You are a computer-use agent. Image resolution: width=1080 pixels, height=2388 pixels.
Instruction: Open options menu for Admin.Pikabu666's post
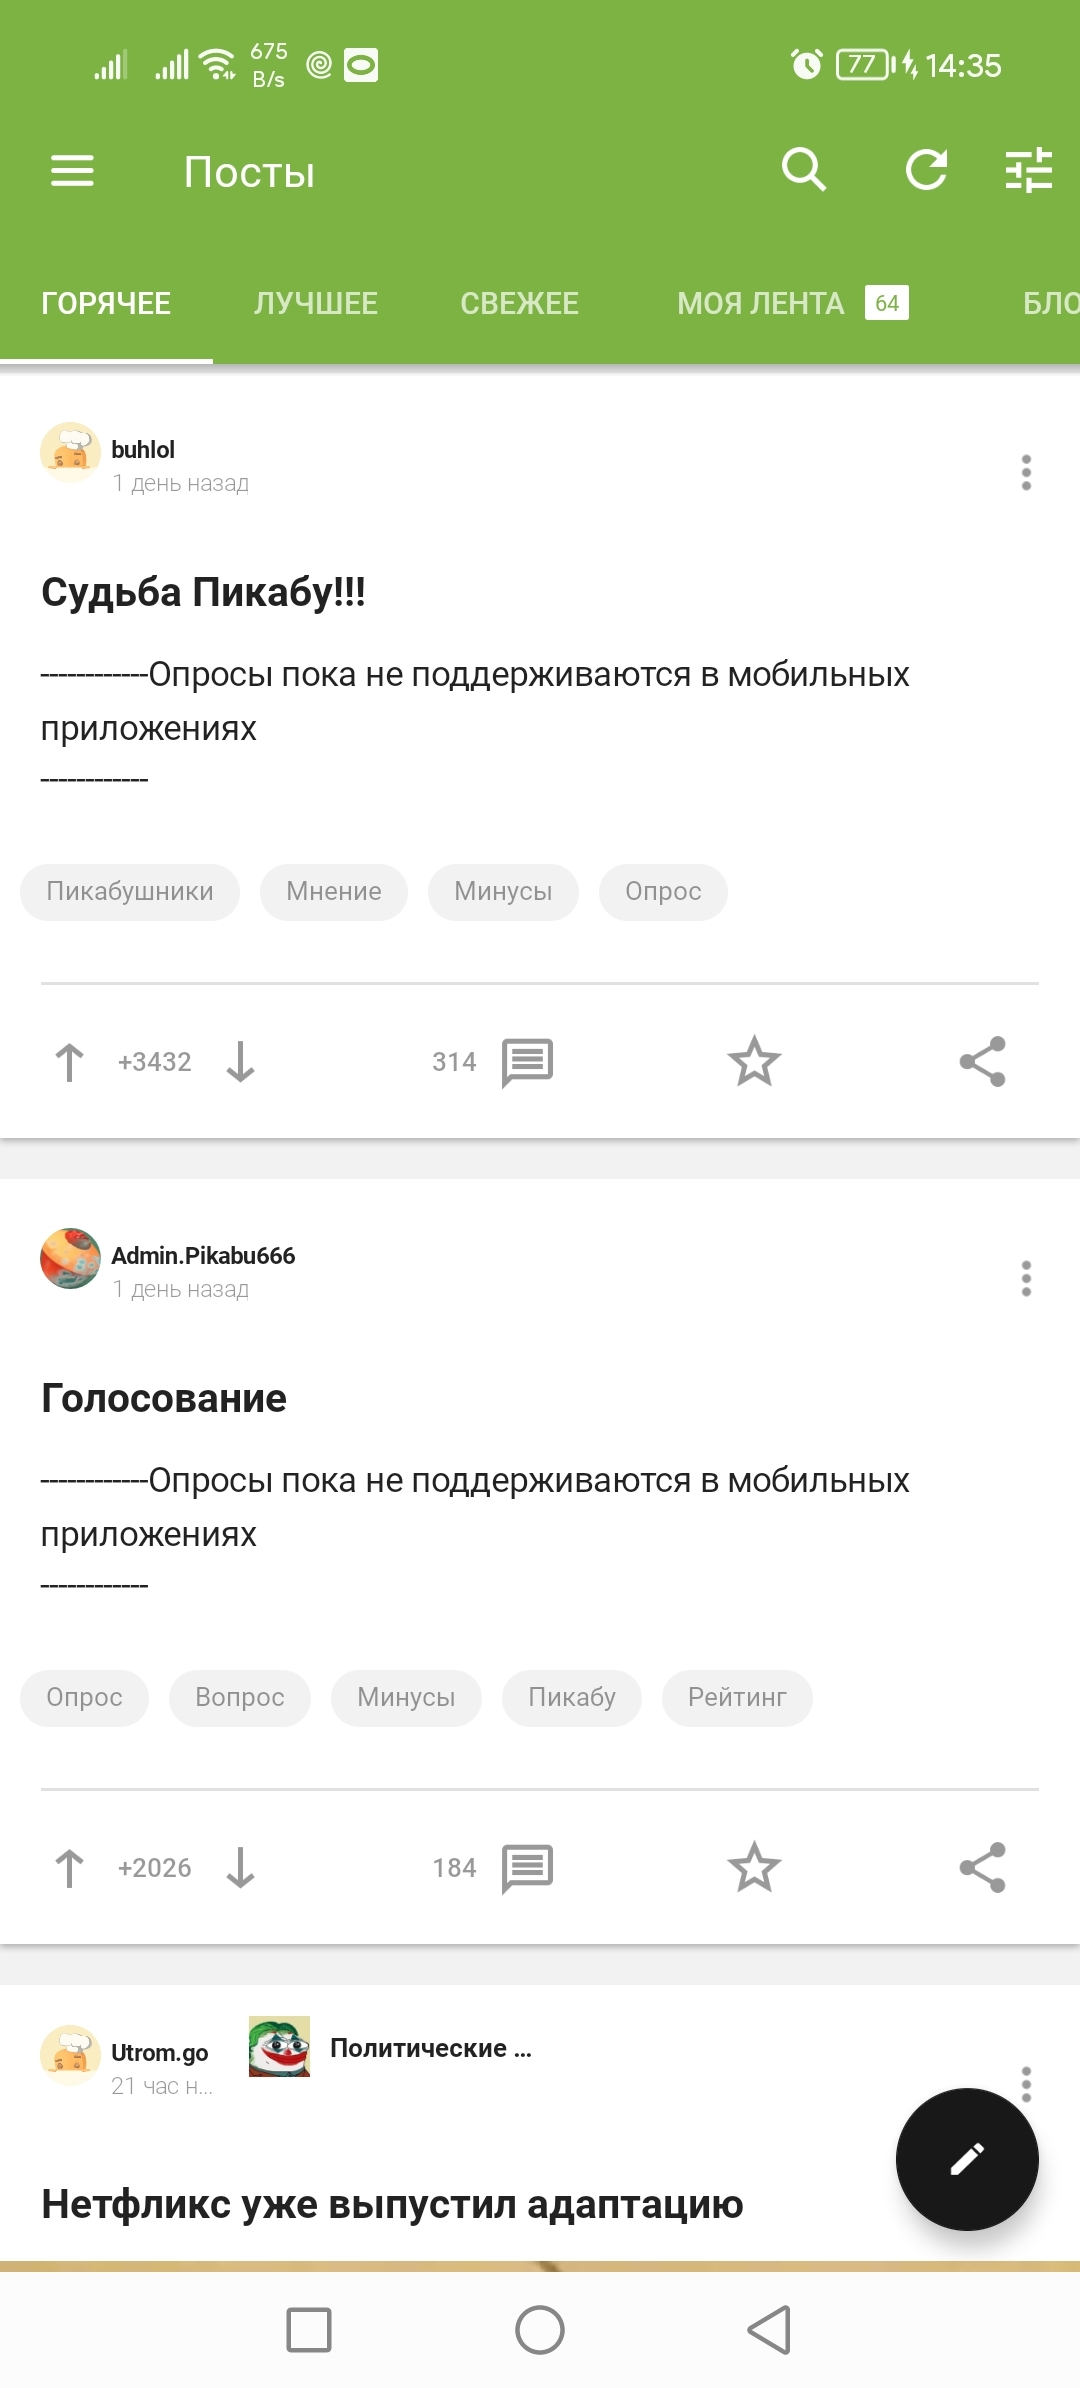(1026, 1279)
